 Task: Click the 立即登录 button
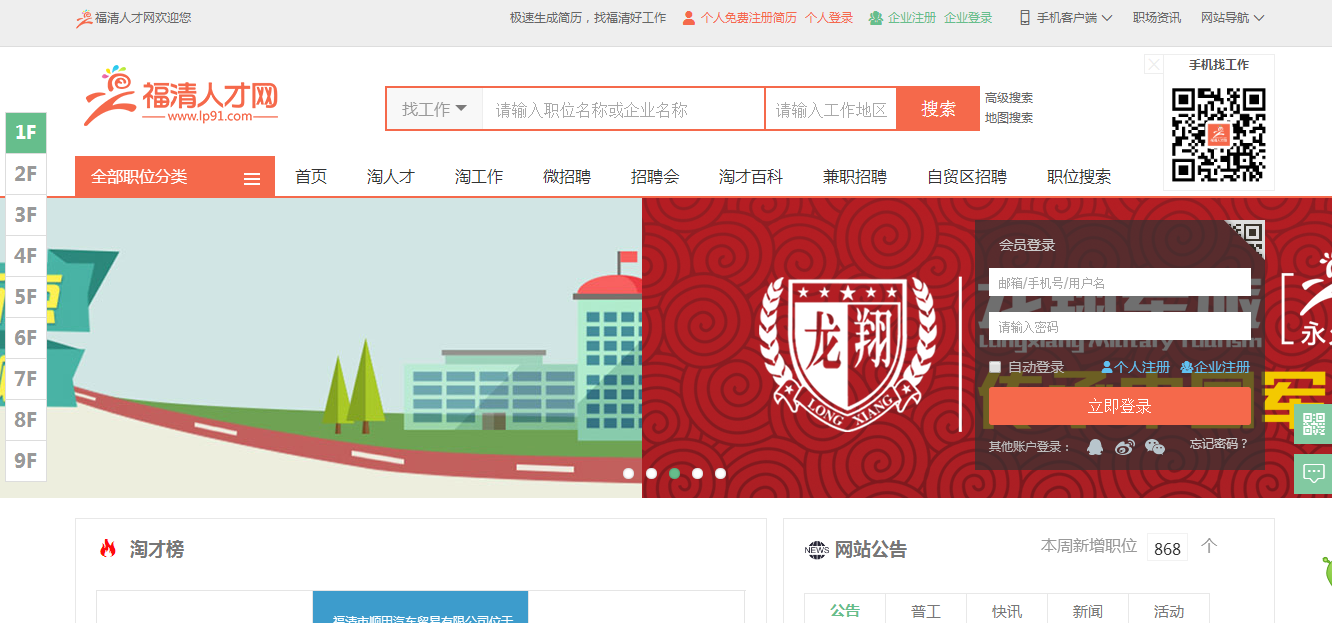[x=1120, y=406]
